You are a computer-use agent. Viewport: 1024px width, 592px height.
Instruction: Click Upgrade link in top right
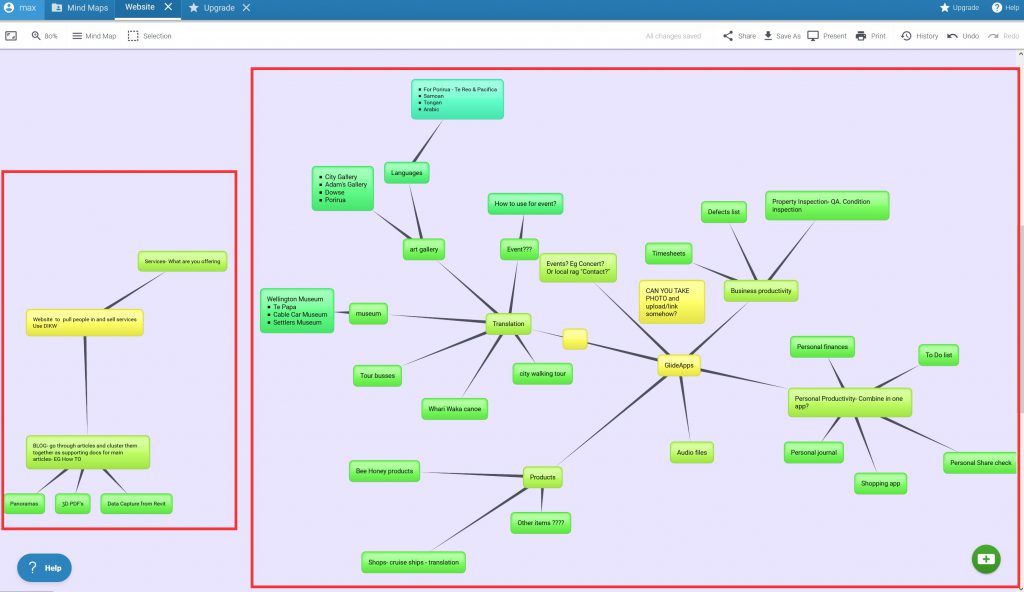tap(958, 8)
